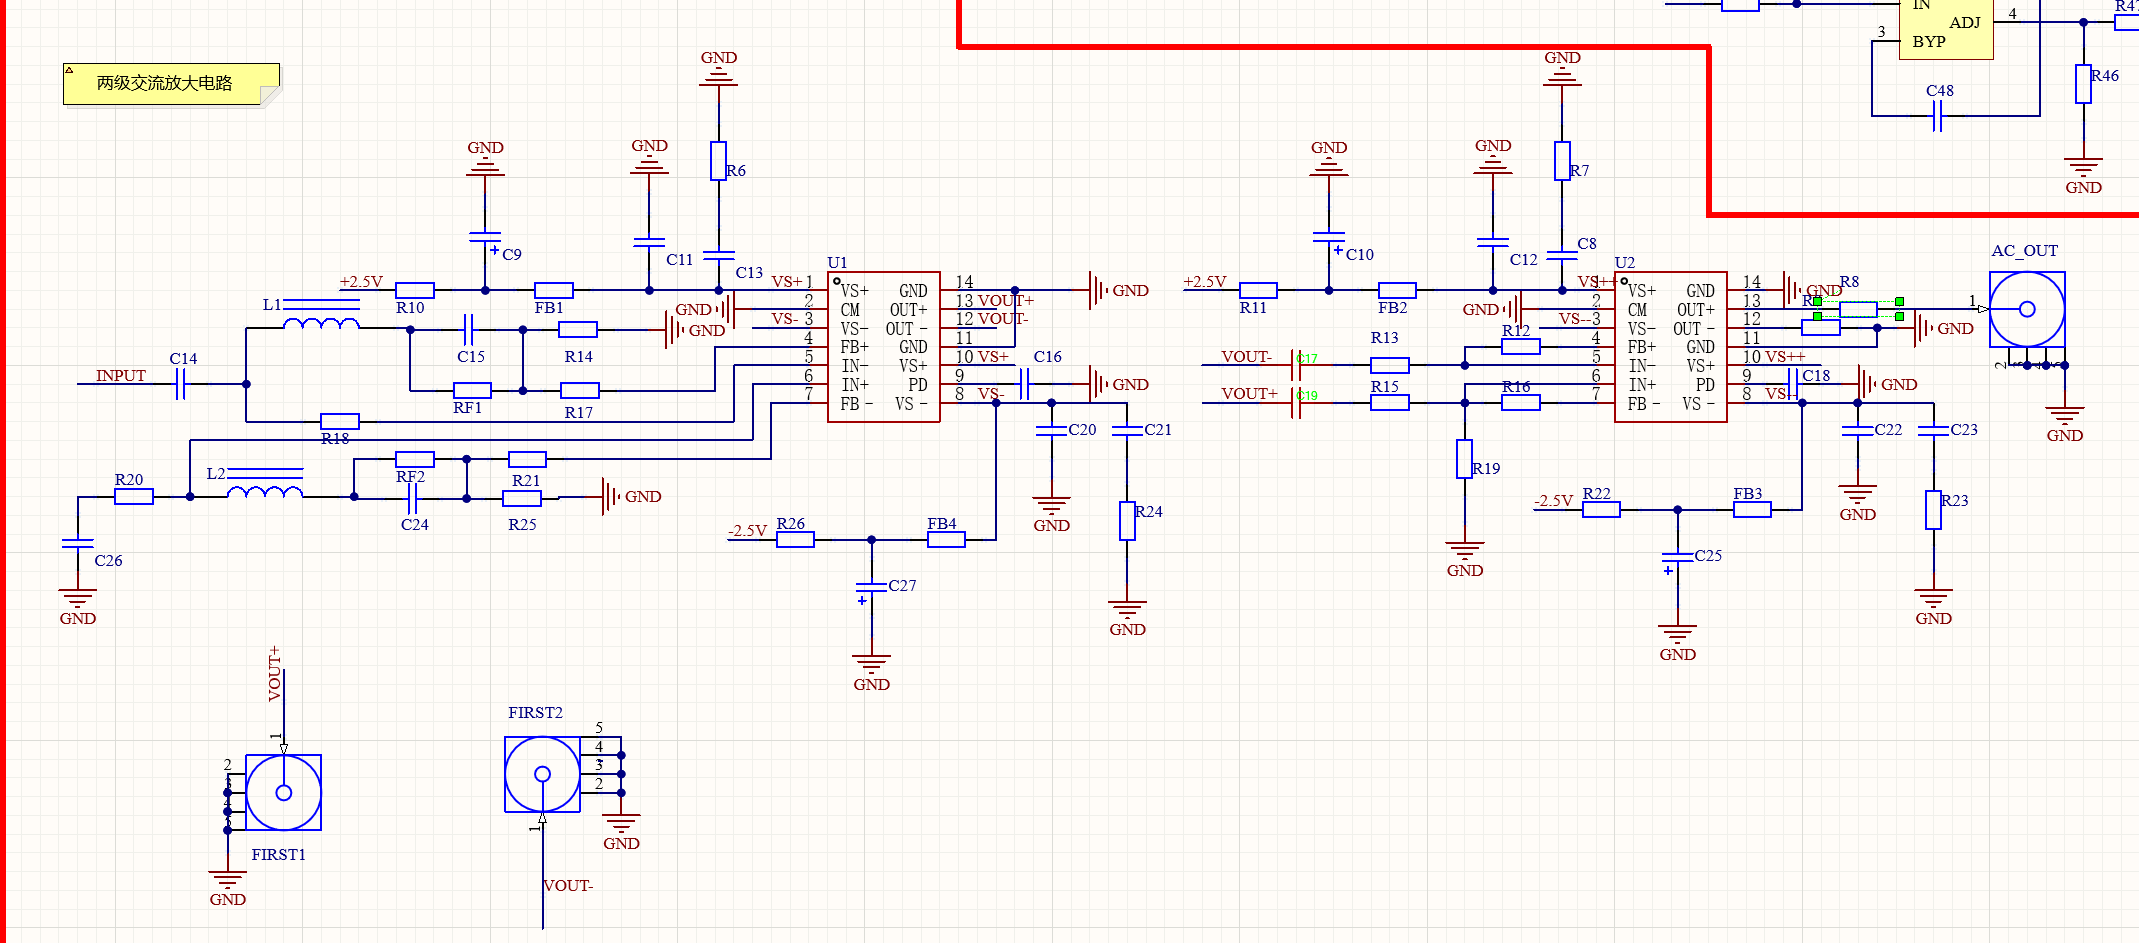Select capacitor C14 beside INPUT
Viewport: 2139px width, 943px height.
point(181,384)
